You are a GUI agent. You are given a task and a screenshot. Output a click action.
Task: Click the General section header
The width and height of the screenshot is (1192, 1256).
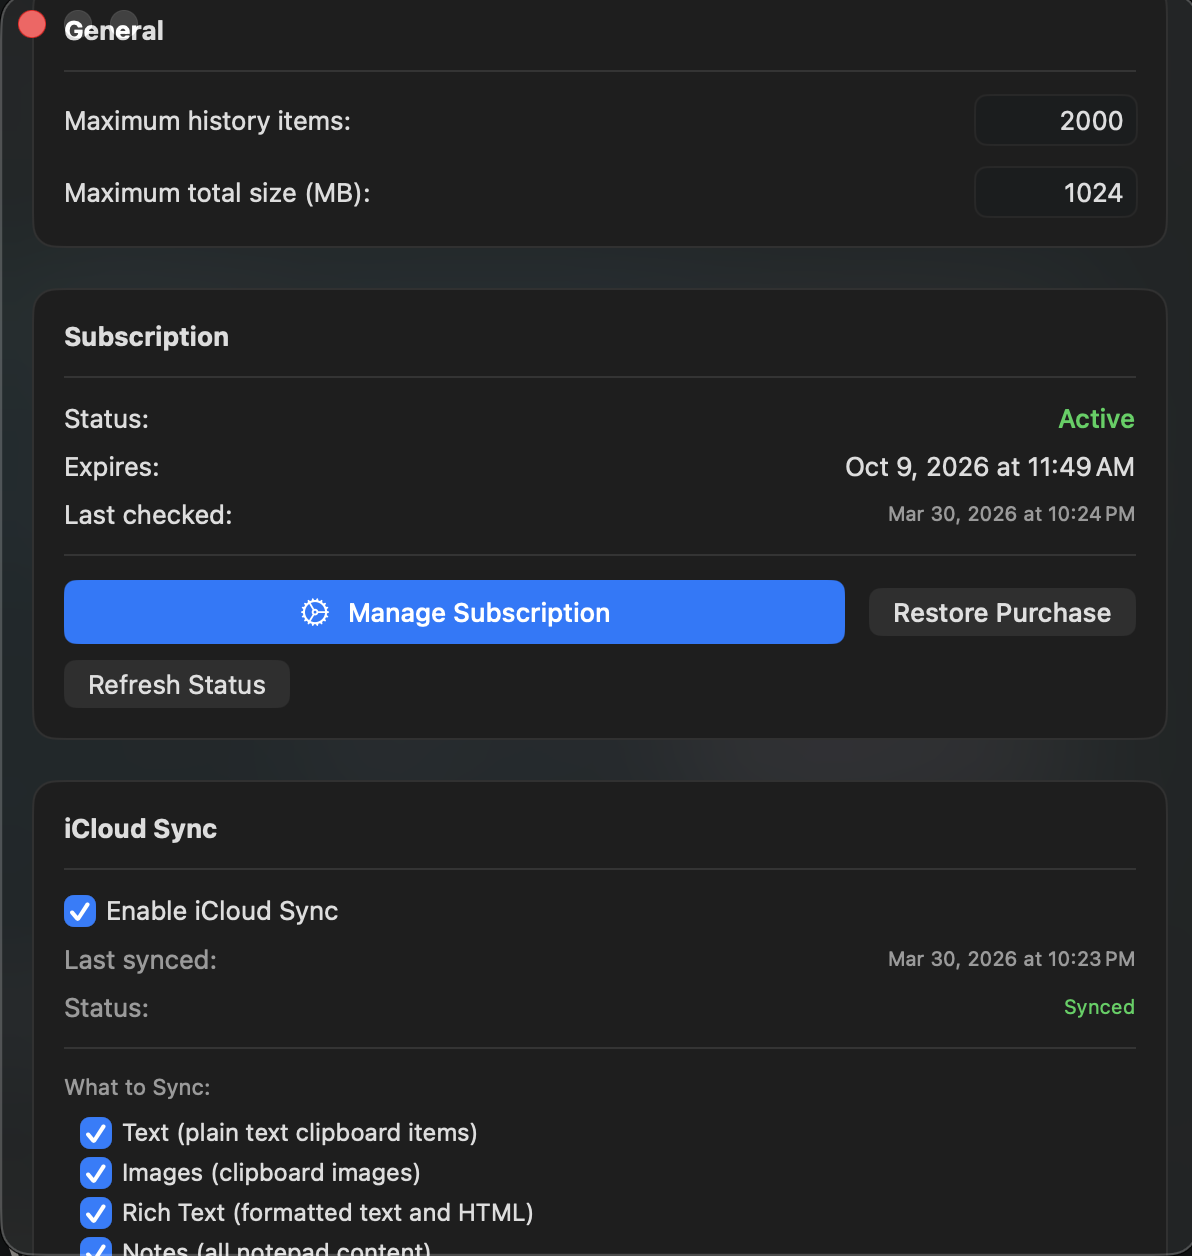coord(114,30)
